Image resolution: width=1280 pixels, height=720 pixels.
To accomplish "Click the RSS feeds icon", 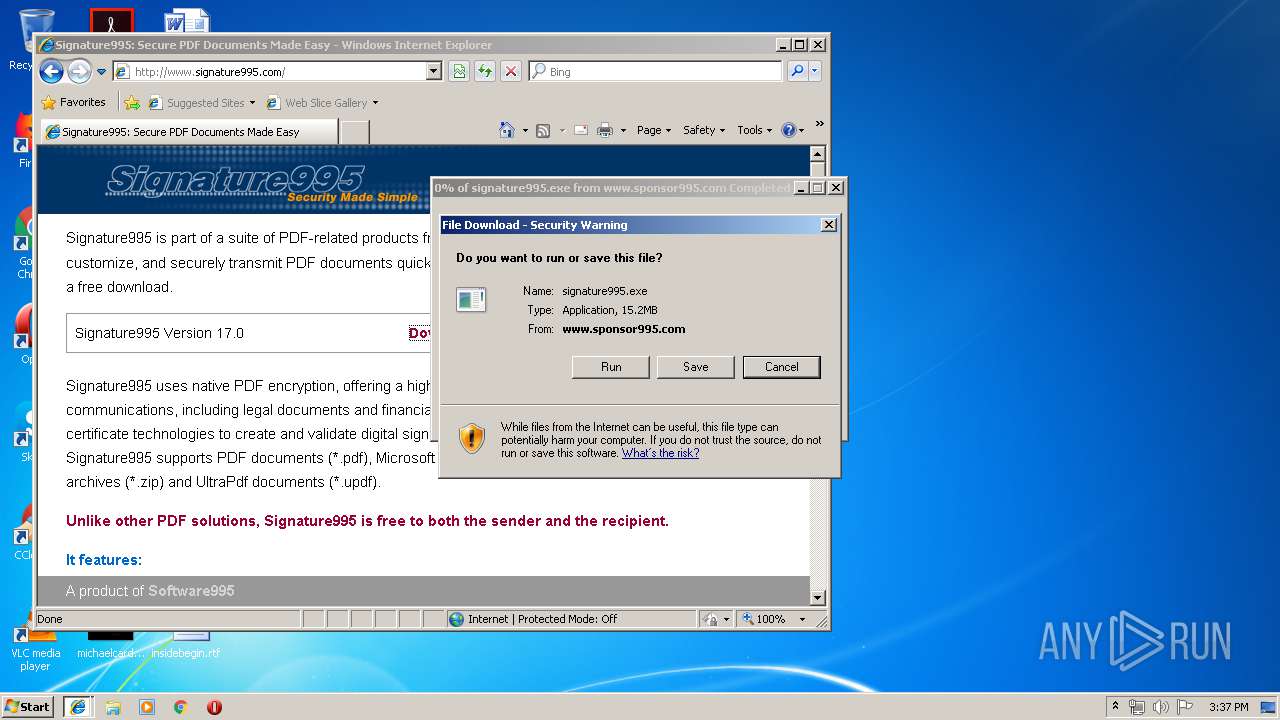I will tap(543, 130).
